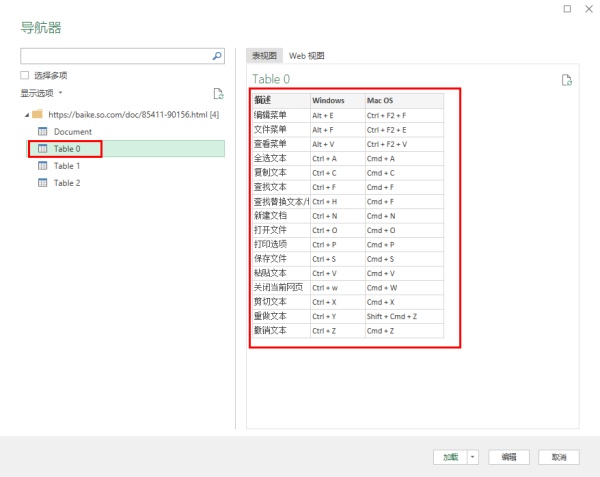Click the Cmd + A cell
Viewport: 600px width, 477px height.
click(404, 158)
